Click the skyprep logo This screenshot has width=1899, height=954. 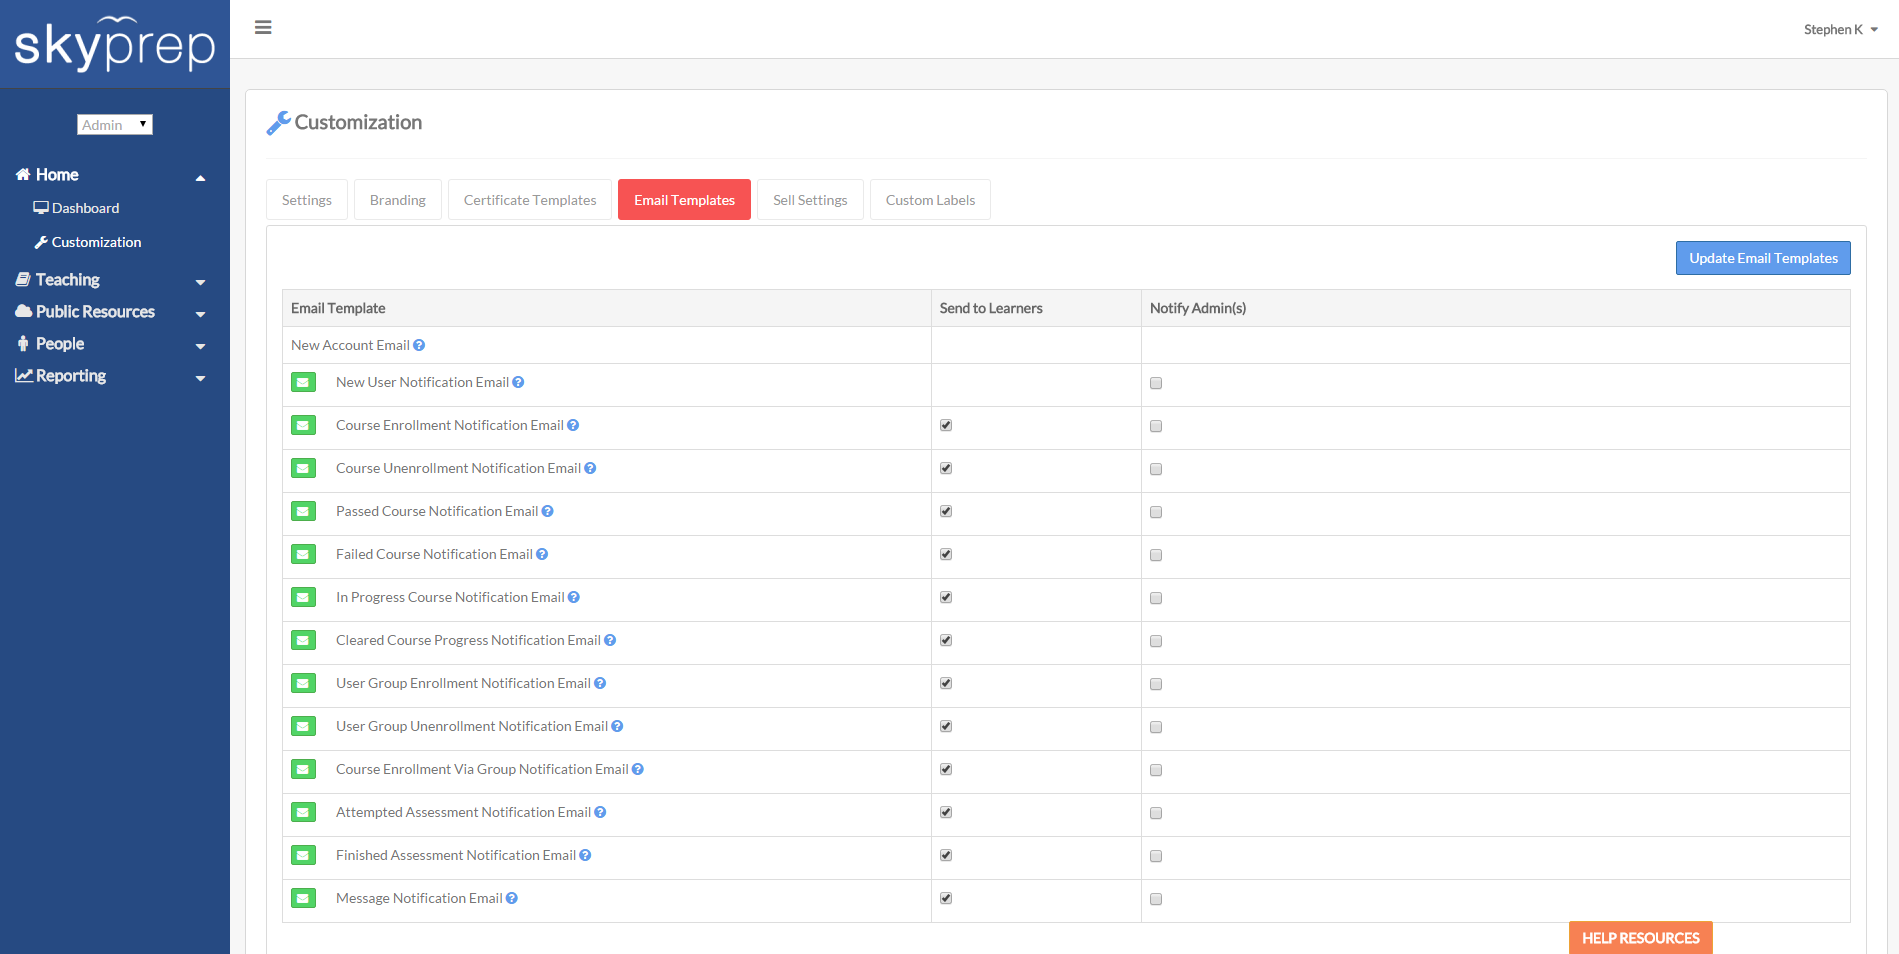(x=115, y=44)
